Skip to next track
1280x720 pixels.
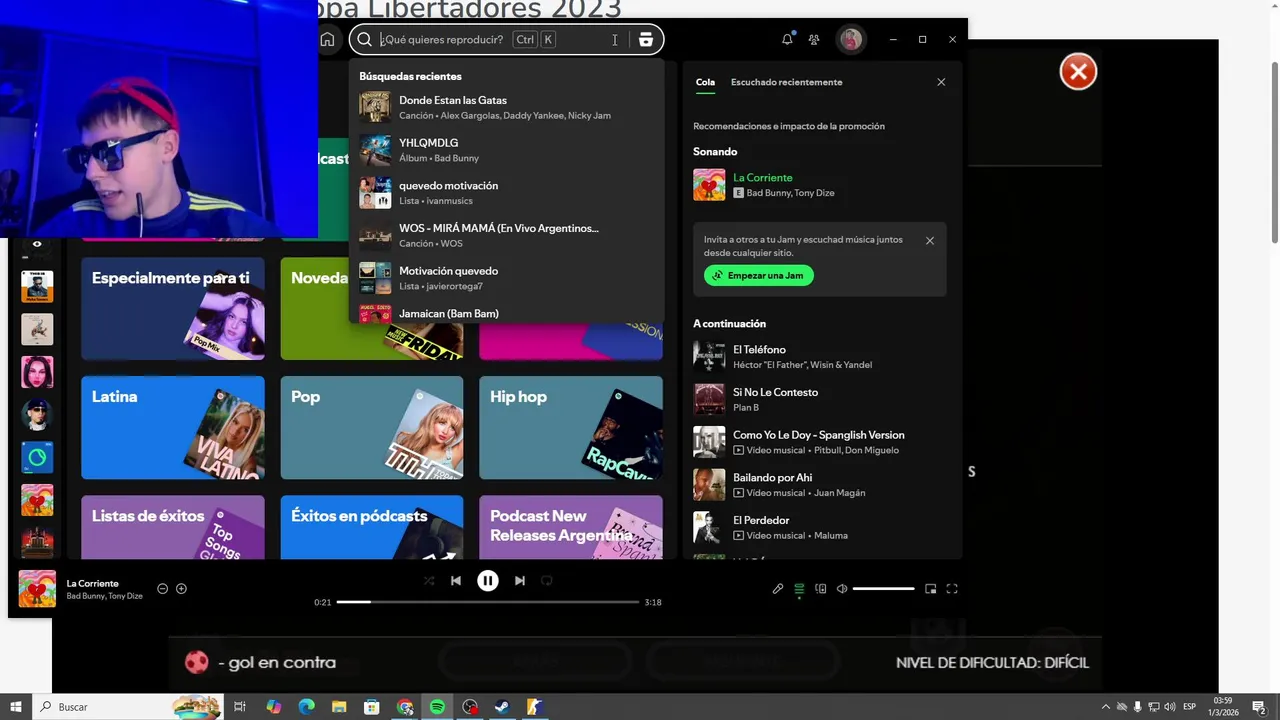tap(520, 580)
